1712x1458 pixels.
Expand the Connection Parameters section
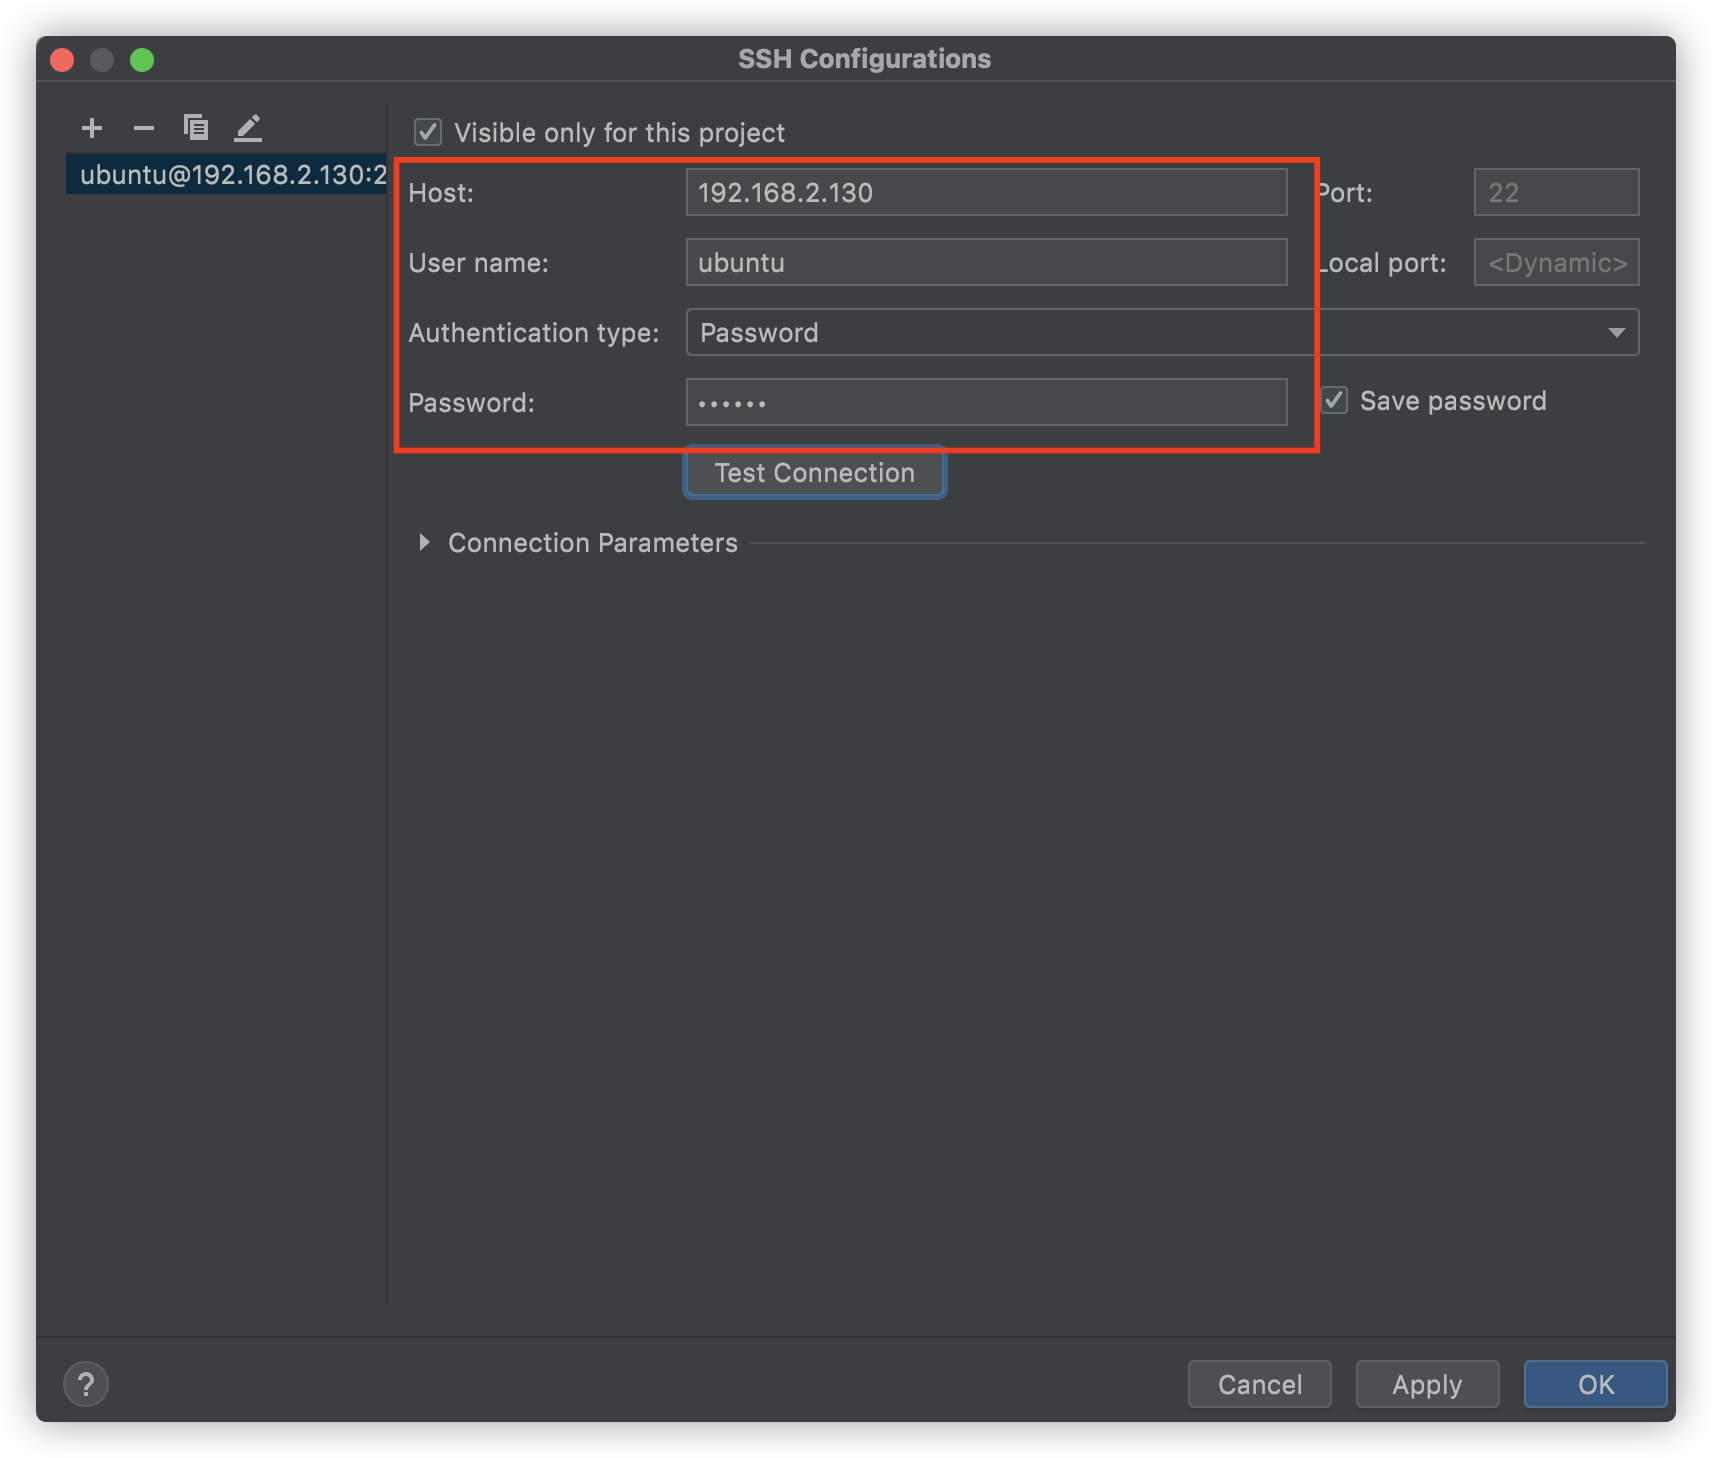pos(425,542)
